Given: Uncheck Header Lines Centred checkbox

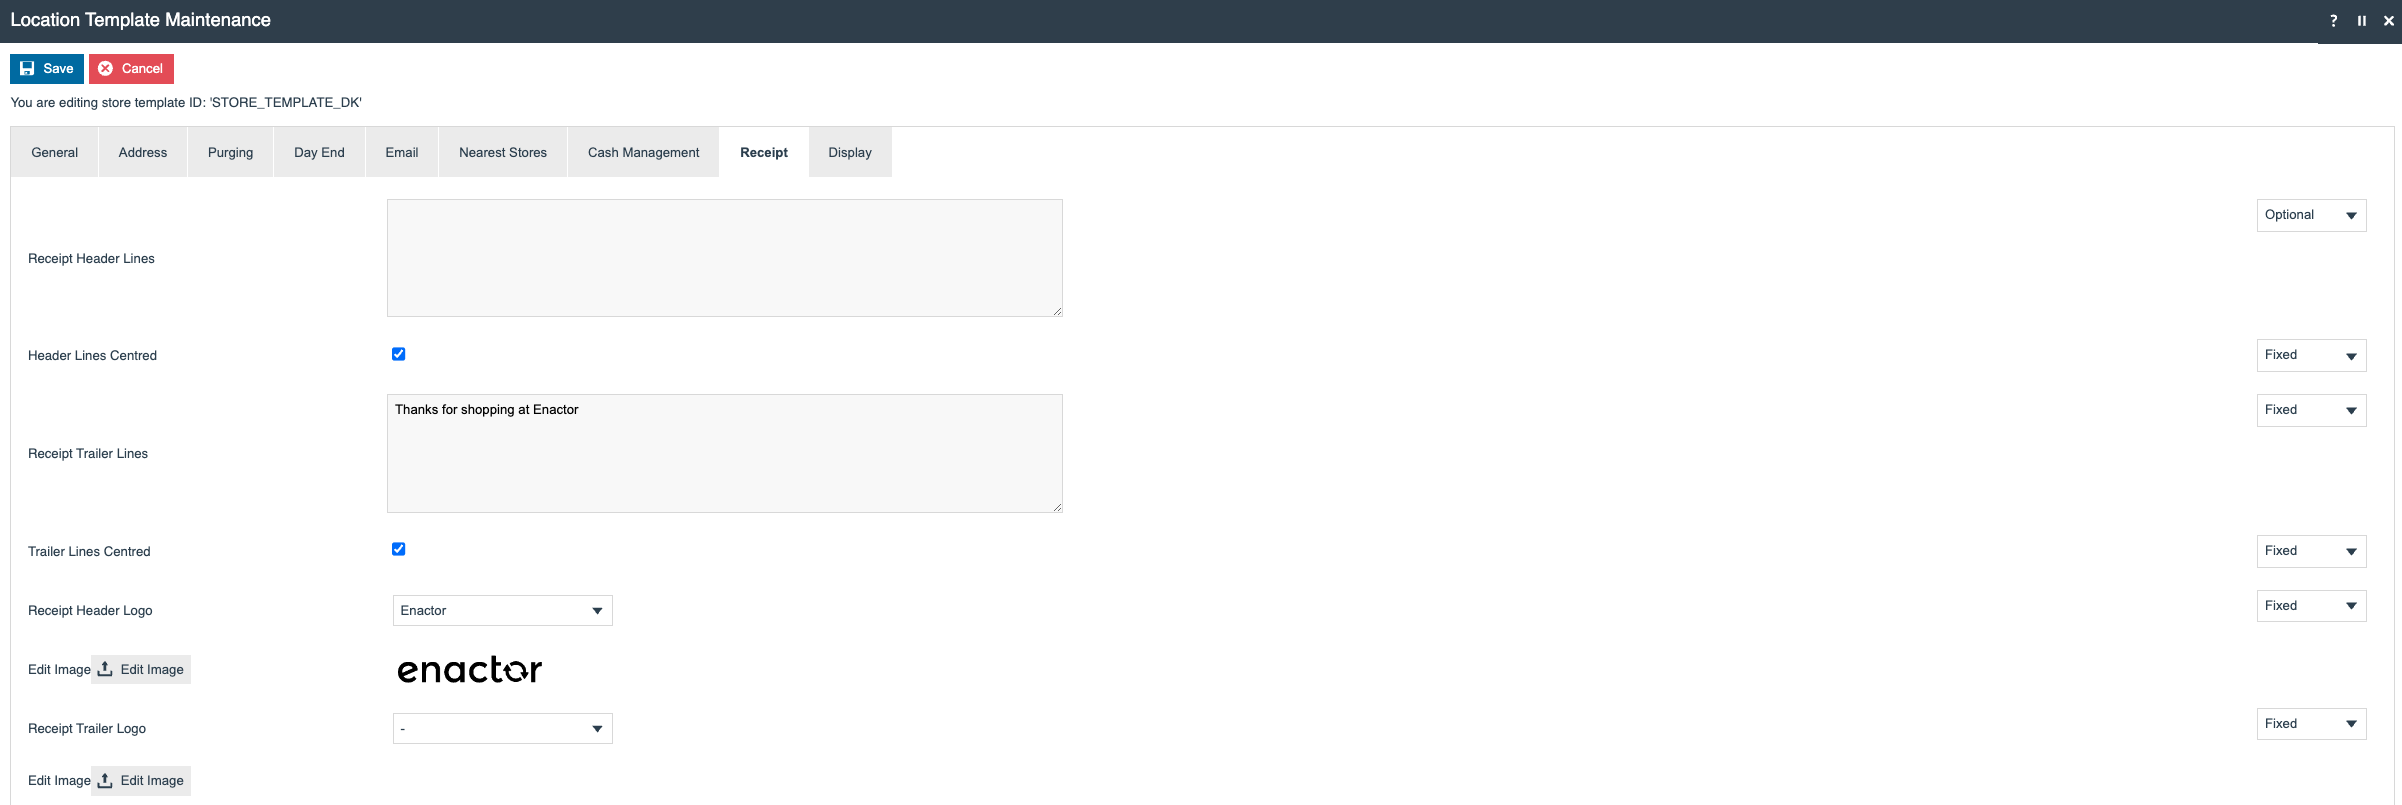Looking at the screenshot, I should click(x=398, y=354).
